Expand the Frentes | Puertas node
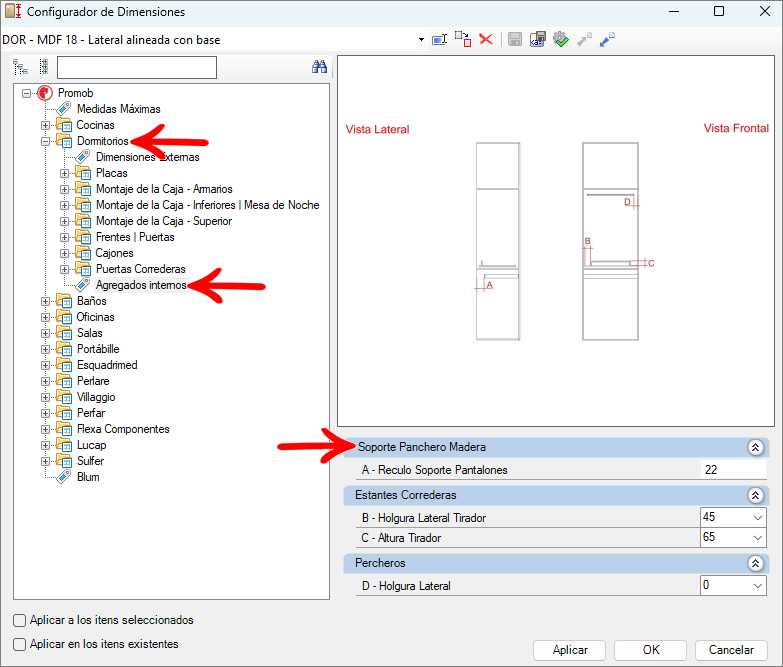The image size is (783, 667). [64, 237]
